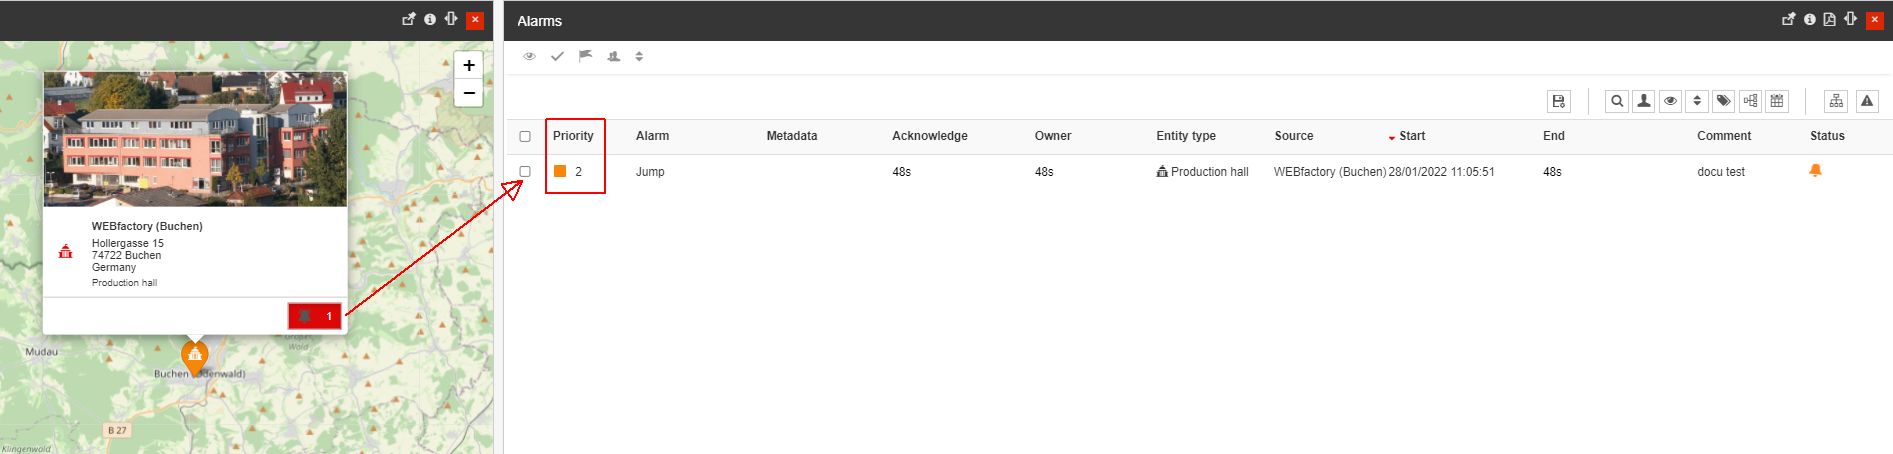The width and height of the screenshot is (1893, 454).
Task: Click the checkmark acknowledge icon
Action: pyautogui.click(x=557, y=56)
